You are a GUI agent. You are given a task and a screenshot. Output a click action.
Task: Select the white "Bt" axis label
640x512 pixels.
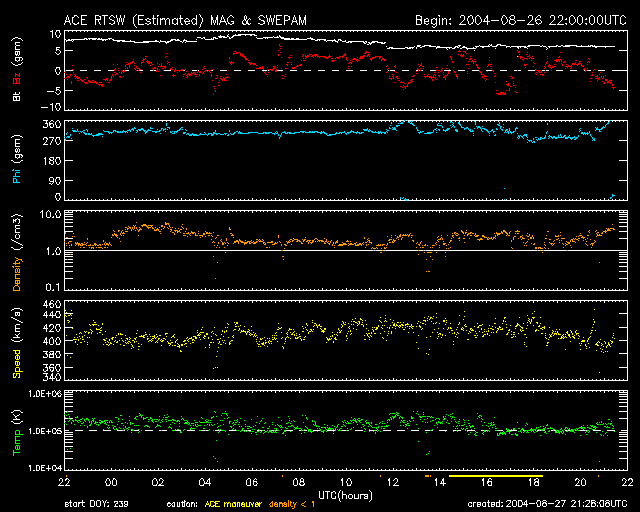18,95
